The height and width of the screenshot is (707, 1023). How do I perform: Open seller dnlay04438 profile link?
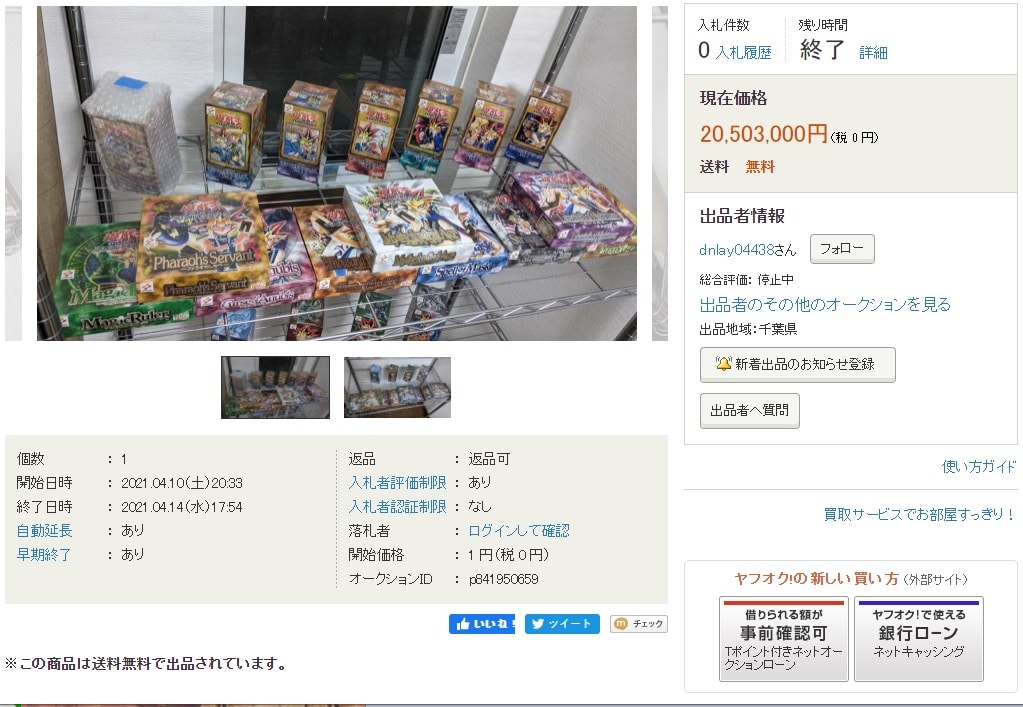[x=737, y=250]
